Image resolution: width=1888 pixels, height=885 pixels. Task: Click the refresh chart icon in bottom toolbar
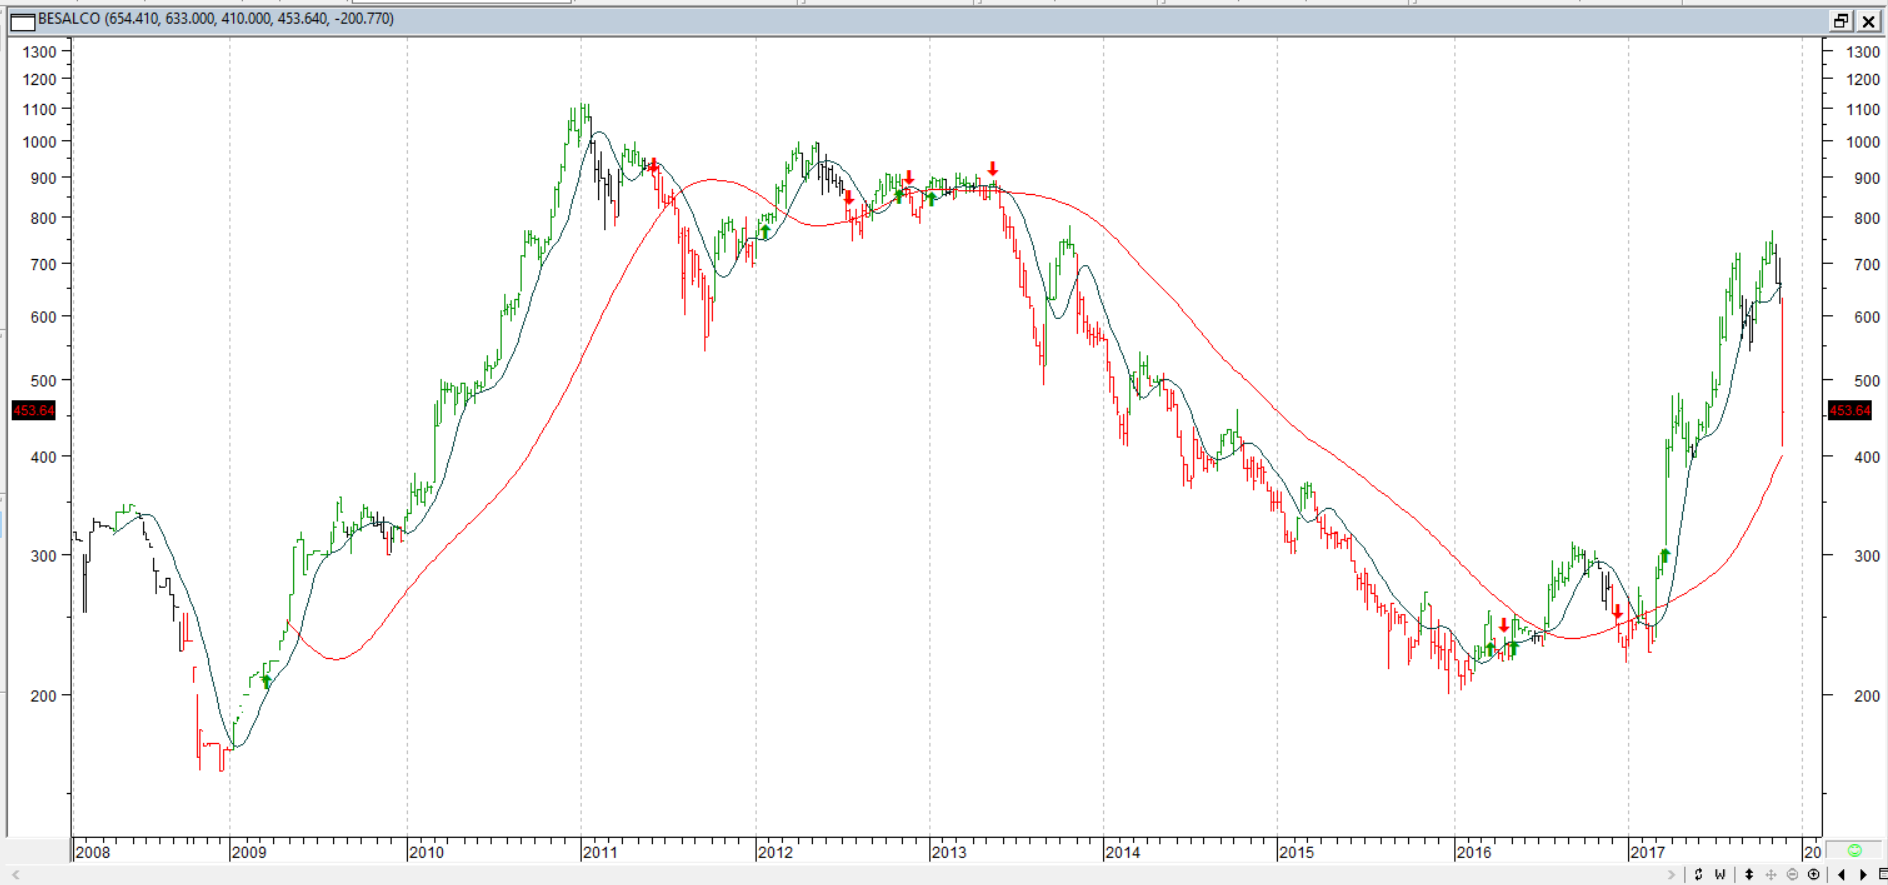[1698, 875]
